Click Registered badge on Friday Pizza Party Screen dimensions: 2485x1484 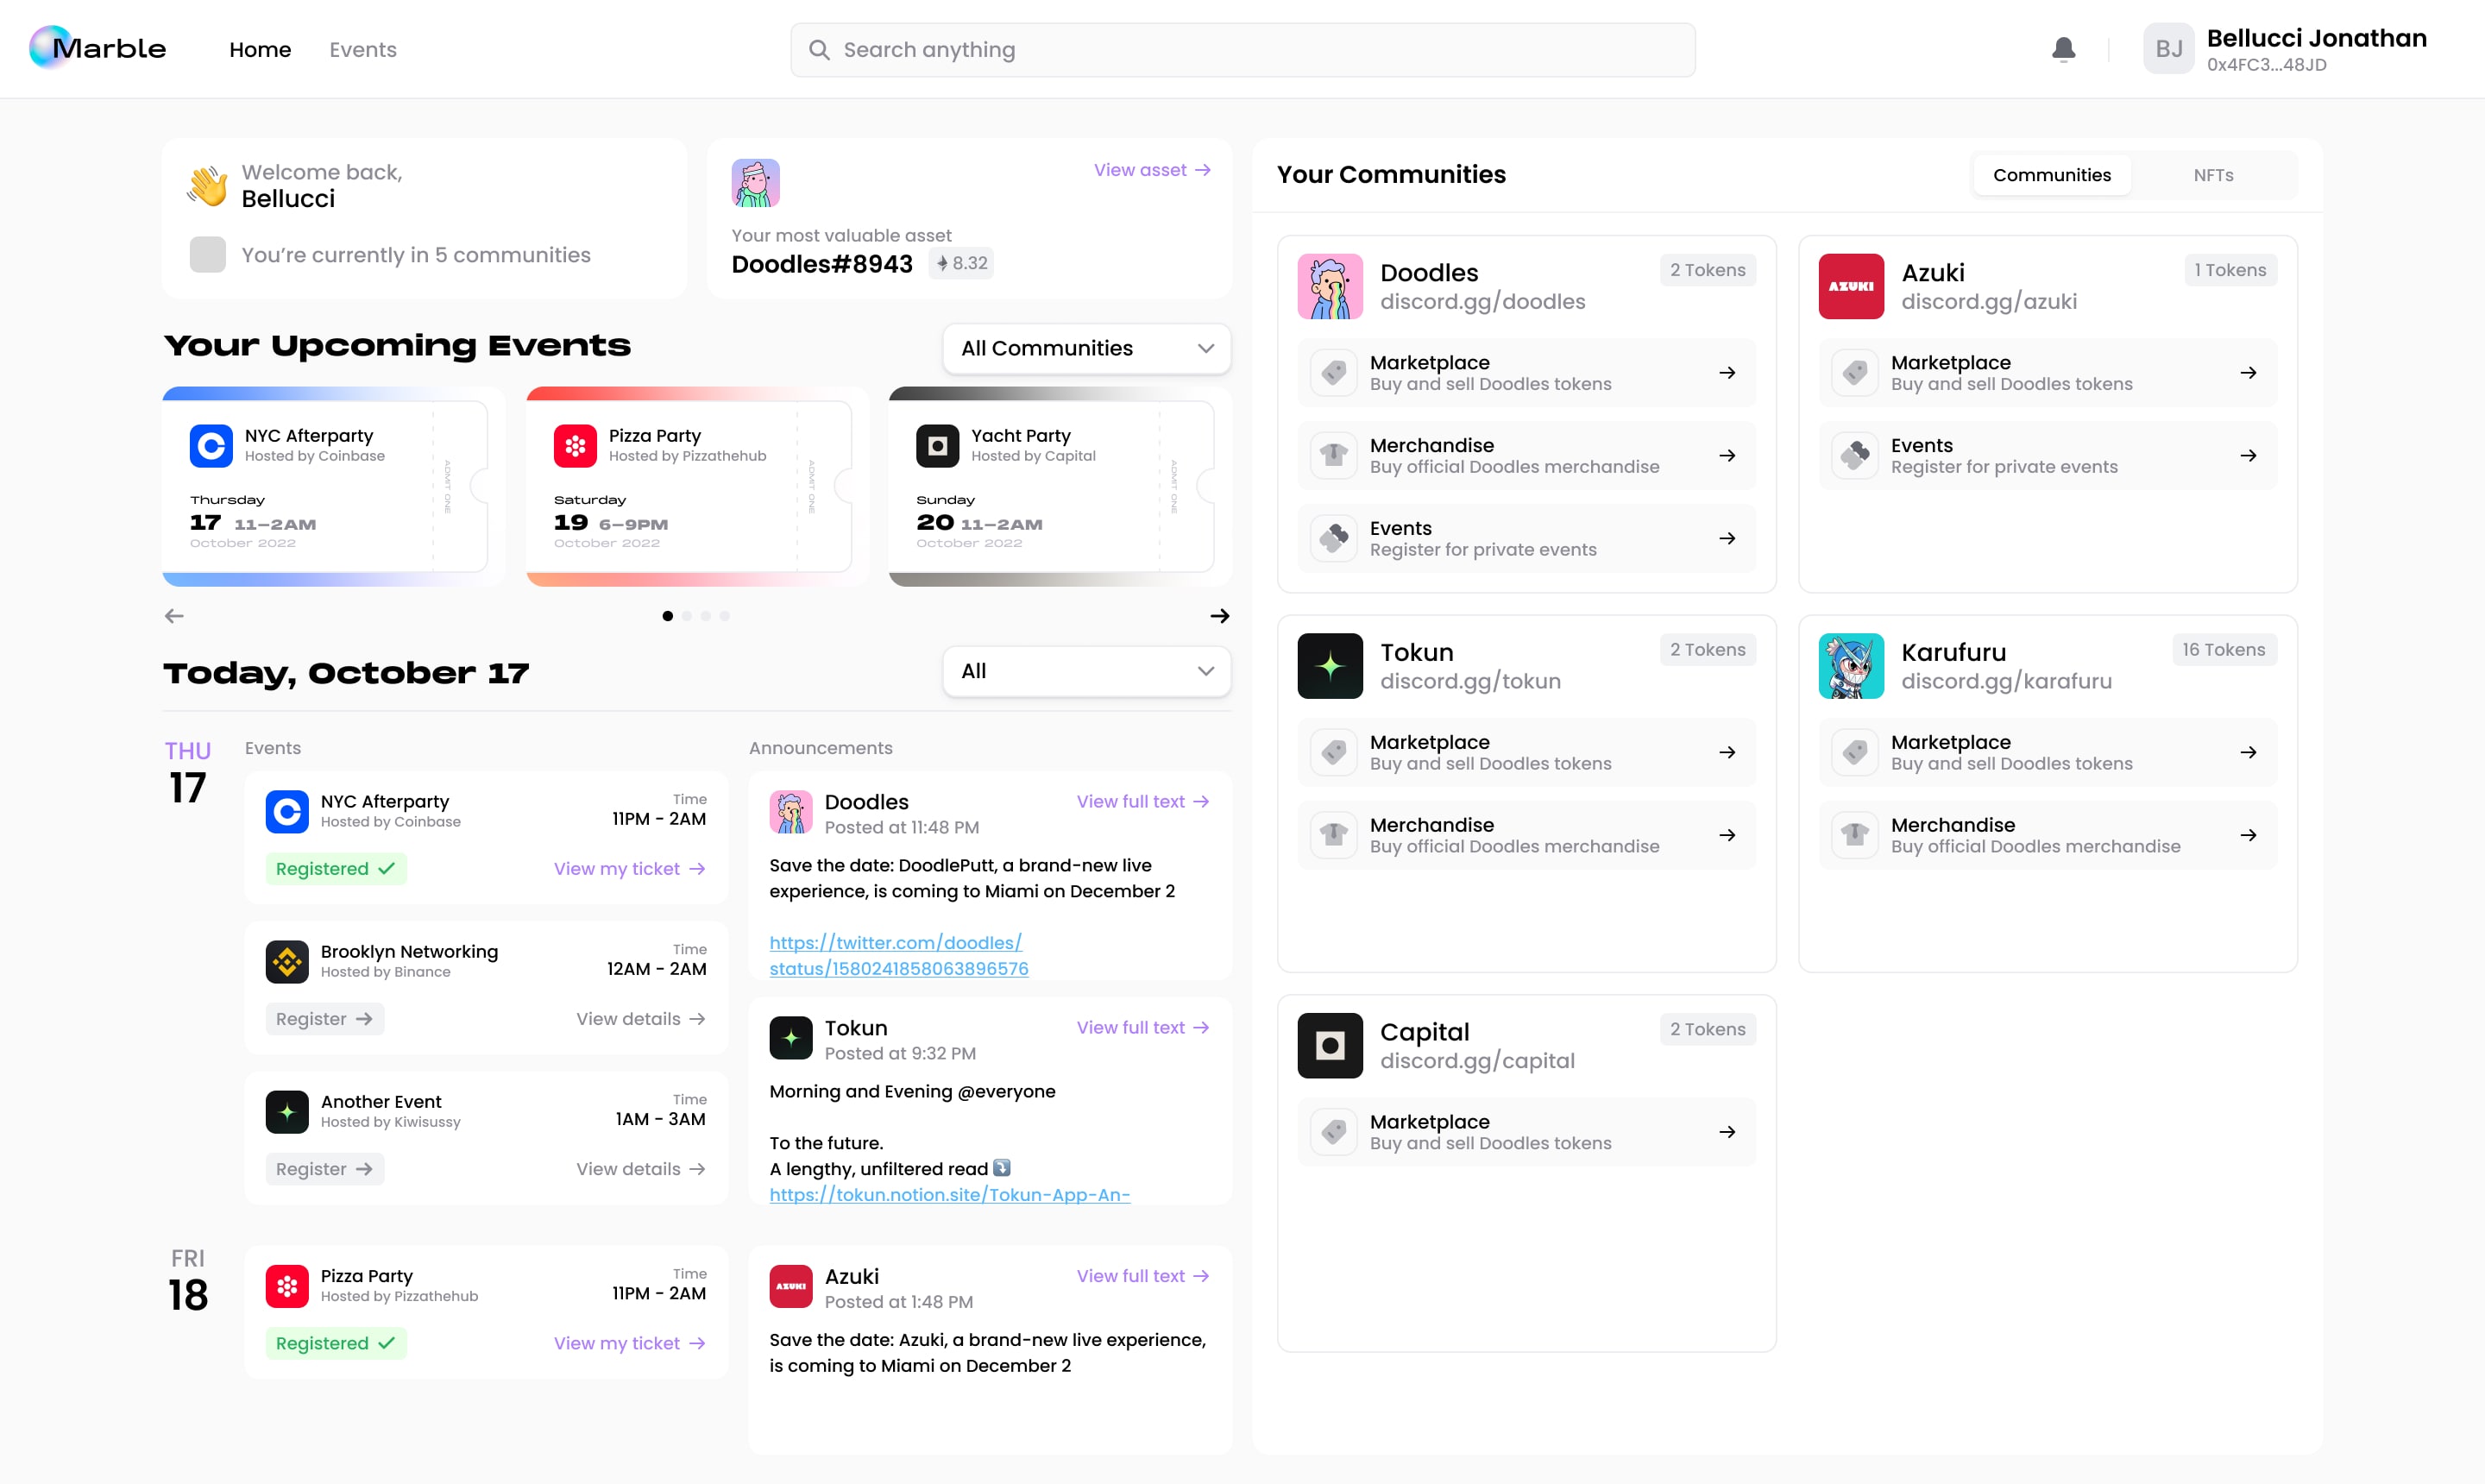(x=336, y=1343)
